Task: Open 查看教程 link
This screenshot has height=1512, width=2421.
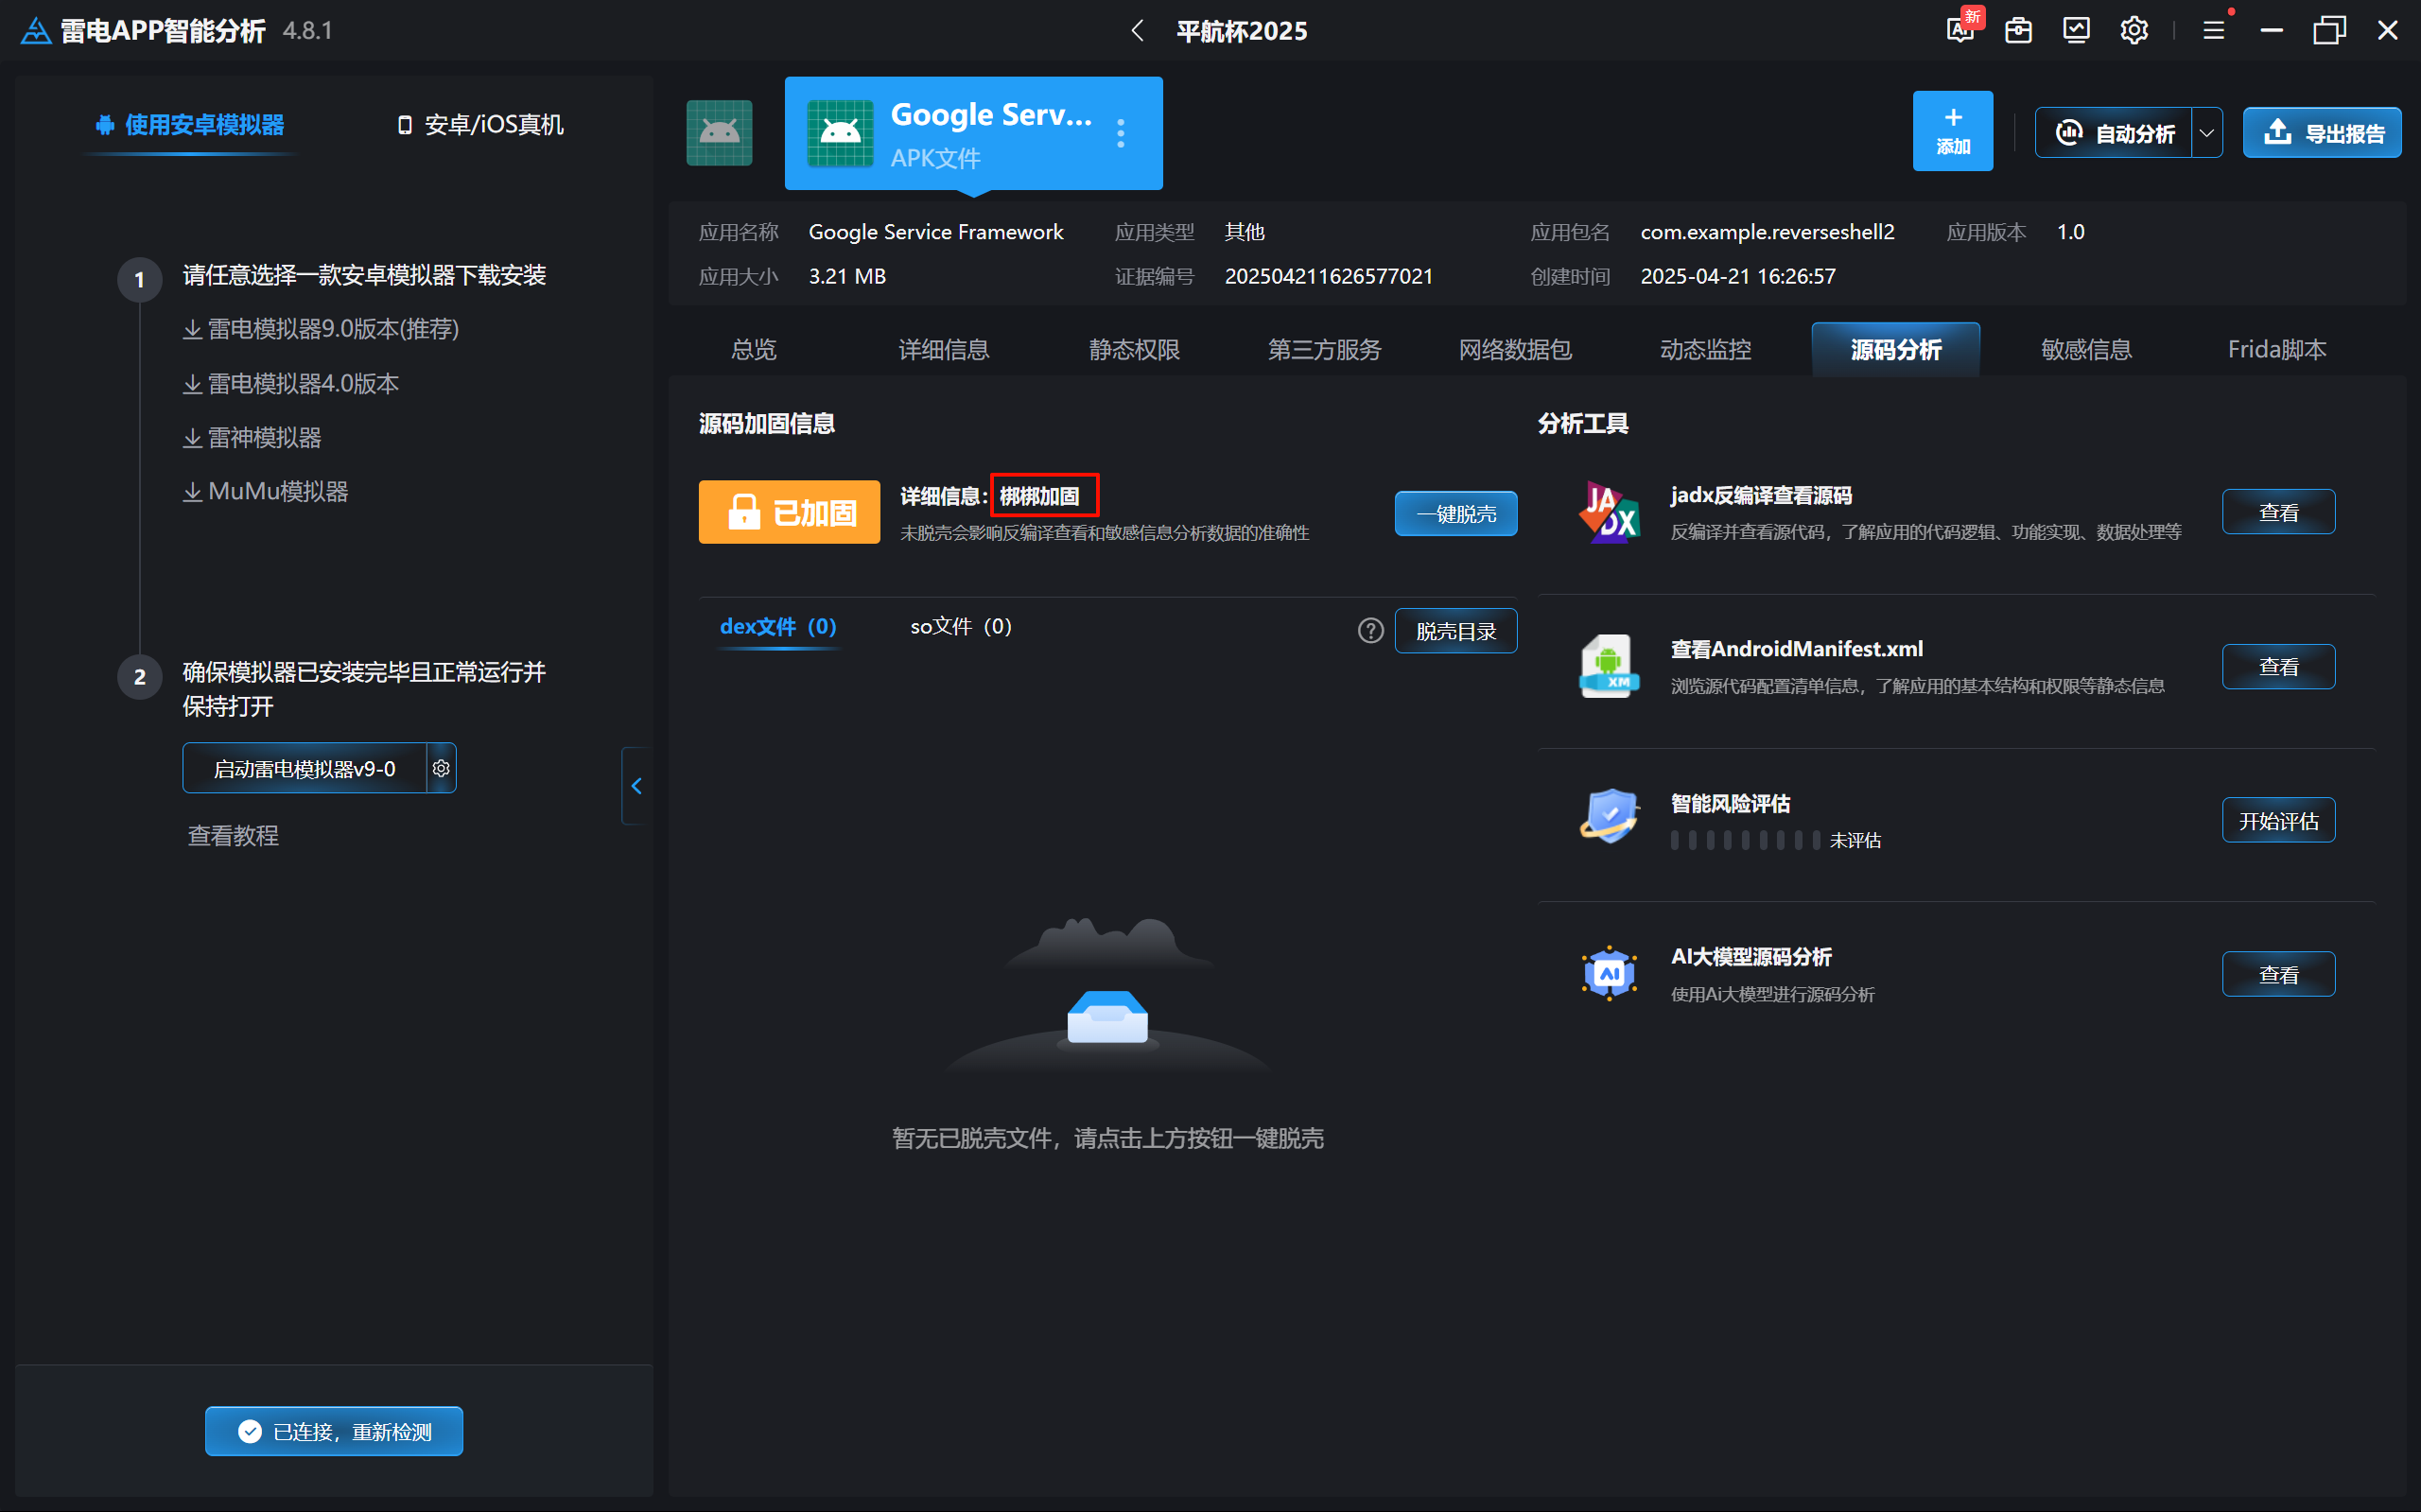Action: point(233,836)
